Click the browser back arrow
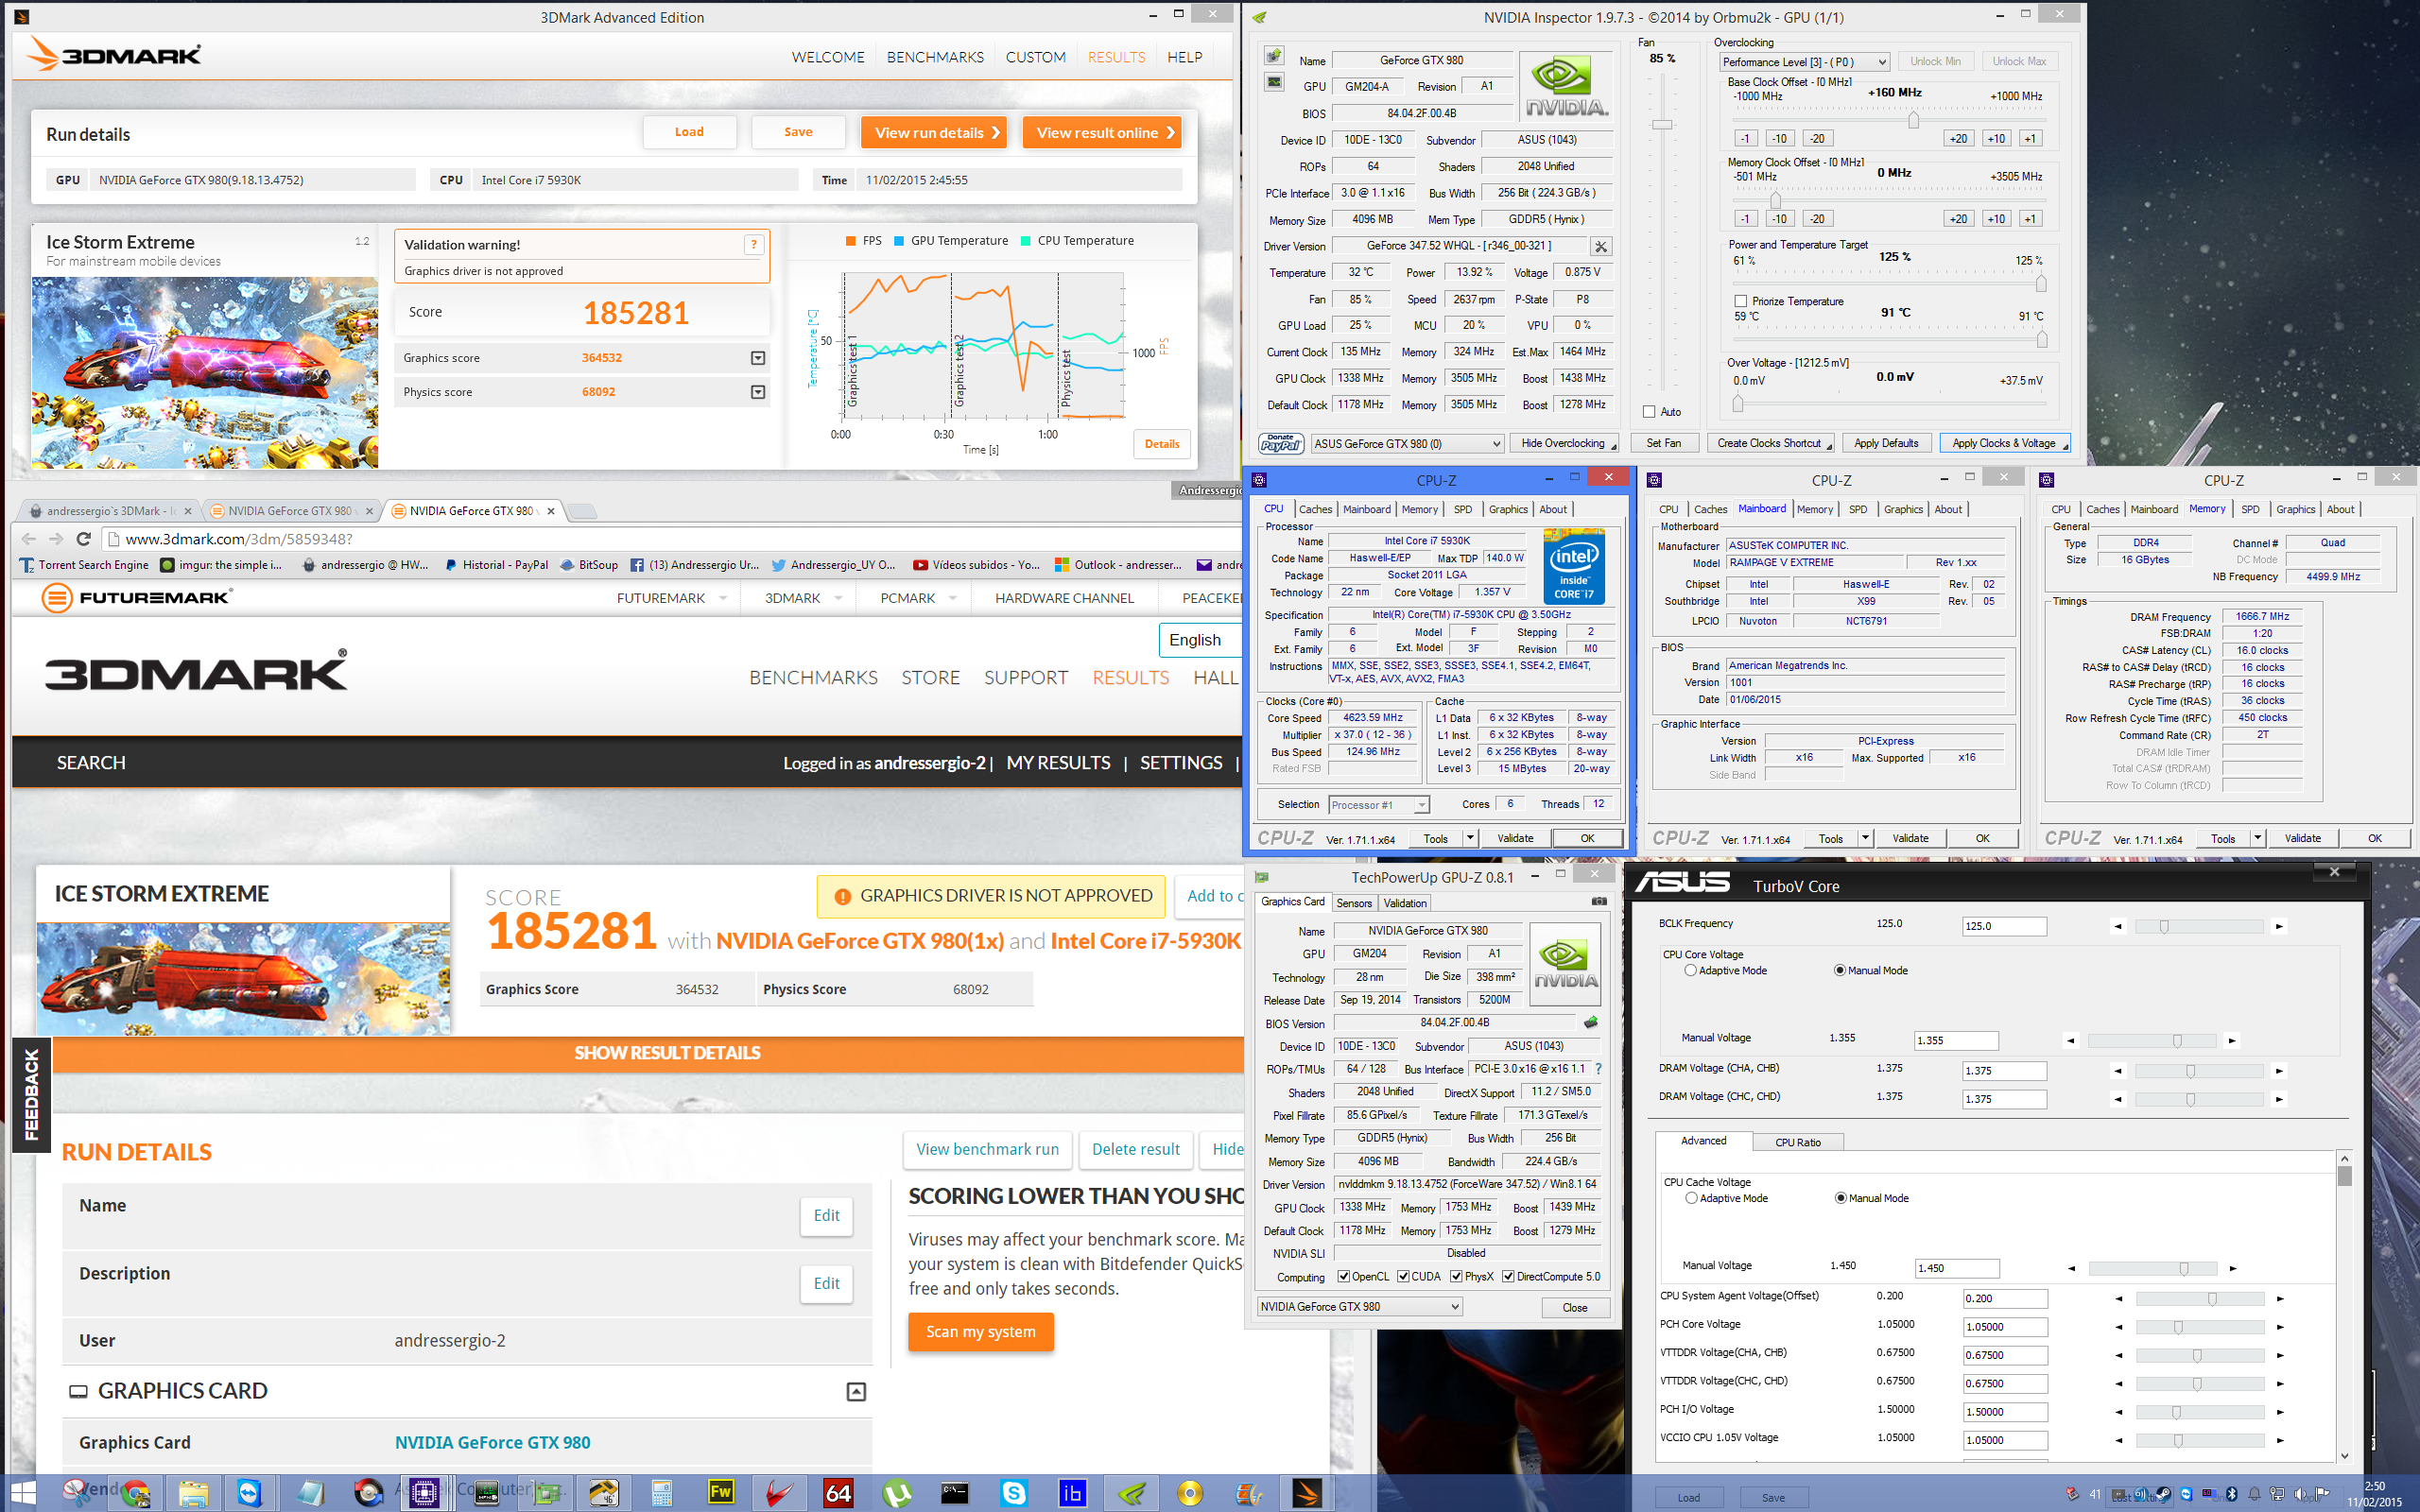This screenshot has width=2420, height=1512. [29, 539]
